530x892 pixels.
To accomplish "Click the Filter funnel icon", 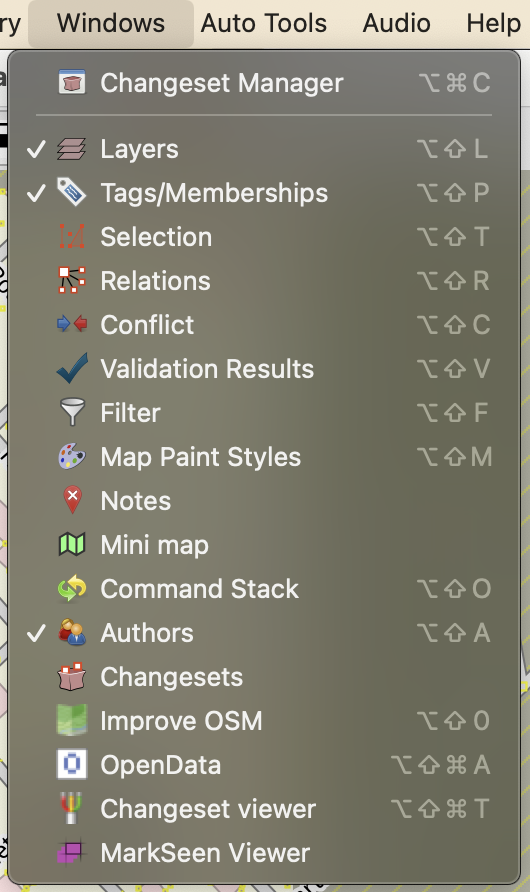I will point(72,412).
